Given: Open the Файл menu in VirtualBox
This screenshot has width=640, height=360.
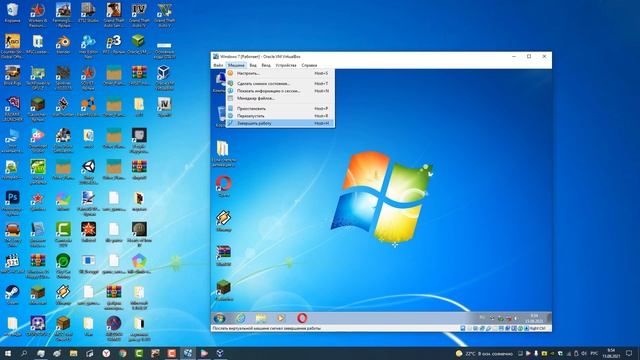Looking at the screenshot, I should click(218, 65).
